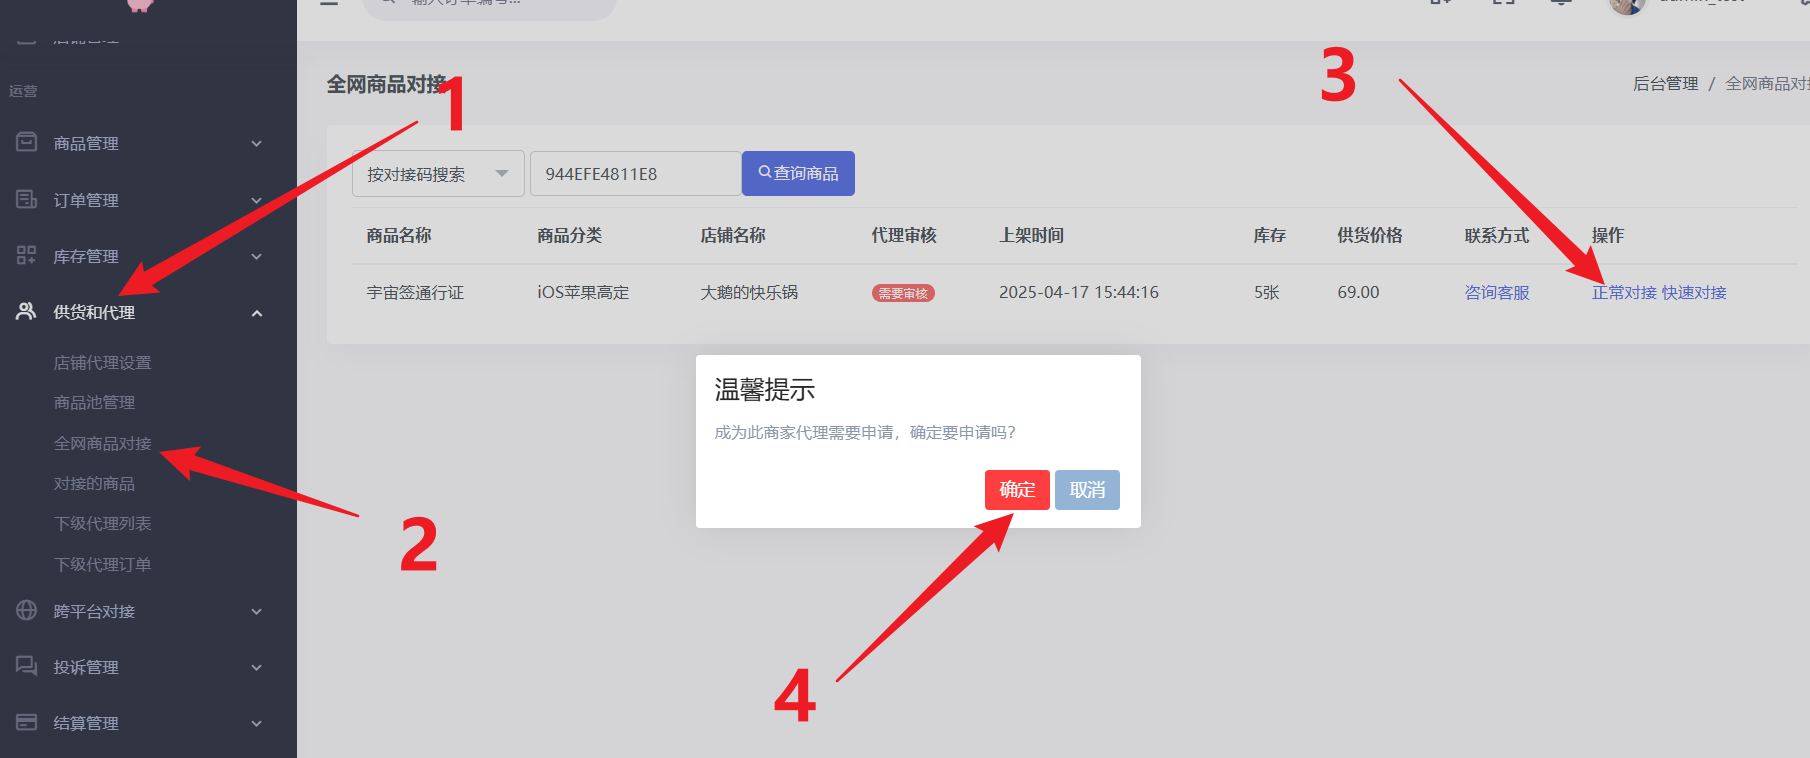Select 商品池管理 submenu item
Image resolution: width=1810 pixels, height=758 pixels.
(94, 403)
